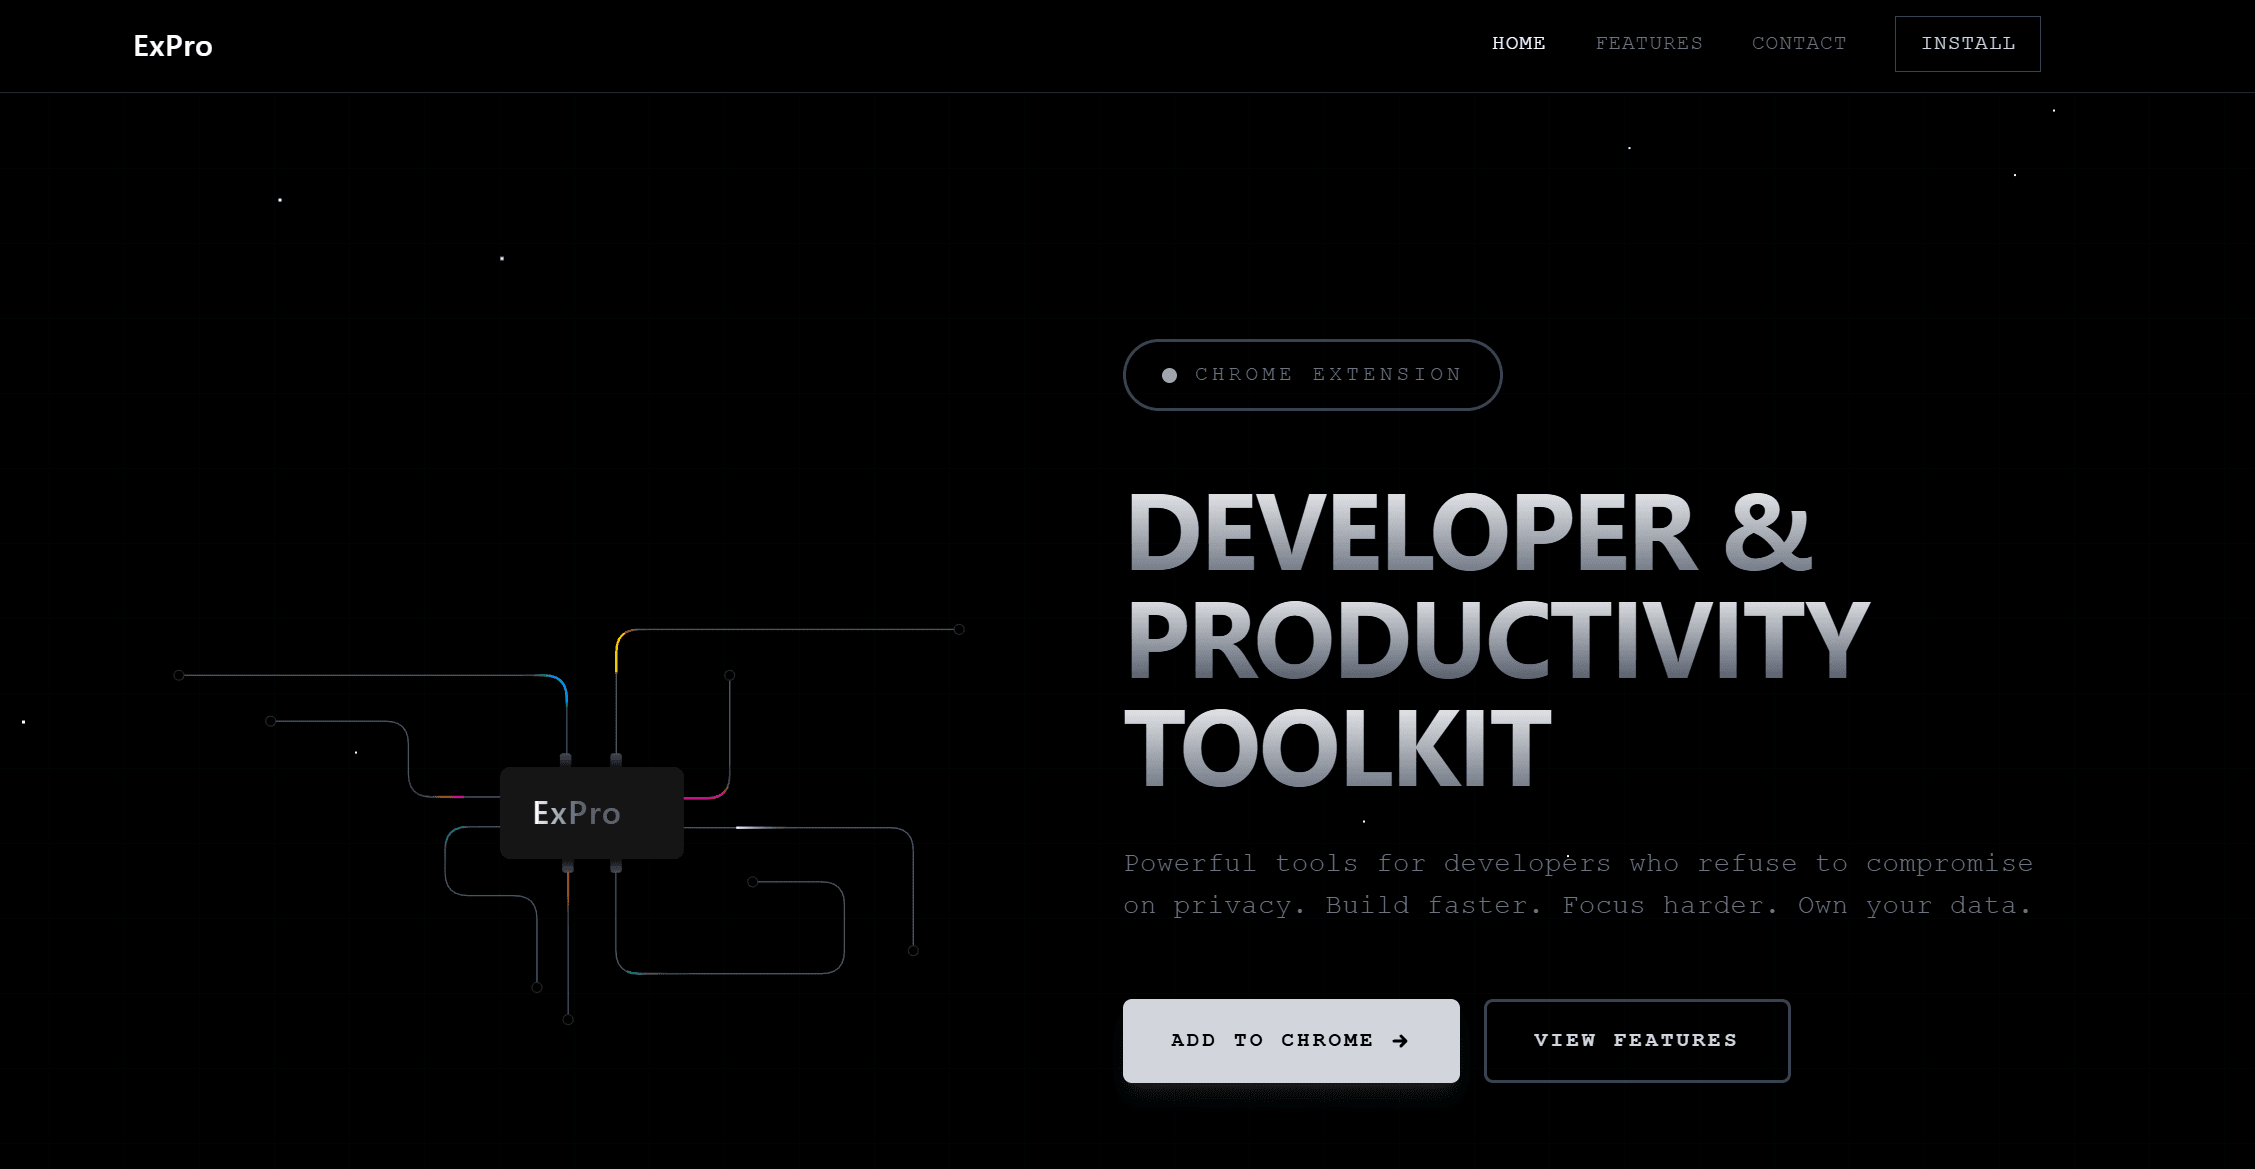Click end node of the orange circuit line
The height and width of the screenshot is (1169, 2255).
tap(568, 1019)
